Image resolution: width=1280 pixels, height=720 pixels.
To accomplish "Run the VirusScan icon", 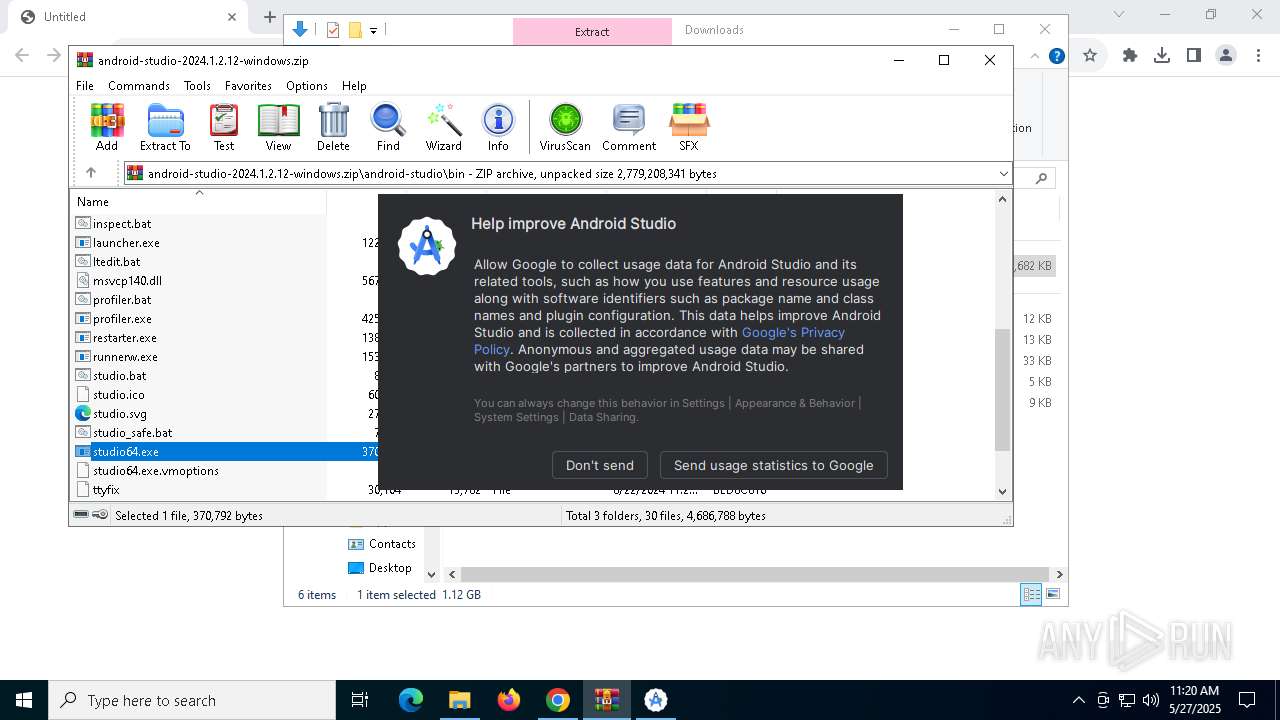I will (x=565, y=127).
